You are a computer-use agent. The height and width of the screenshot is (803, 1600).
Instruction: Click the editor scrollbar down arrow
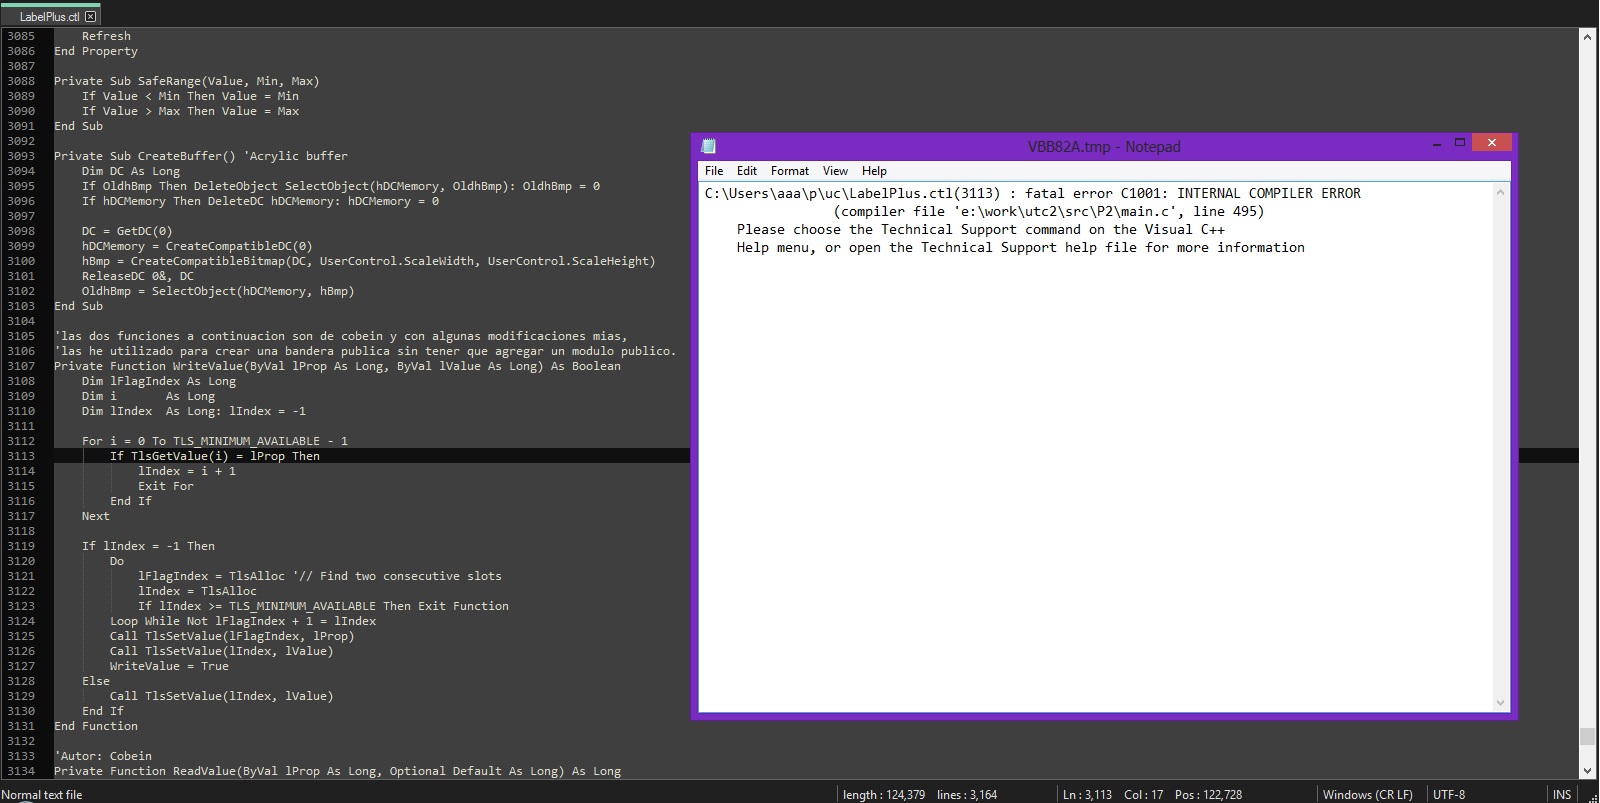(1587, 771)
